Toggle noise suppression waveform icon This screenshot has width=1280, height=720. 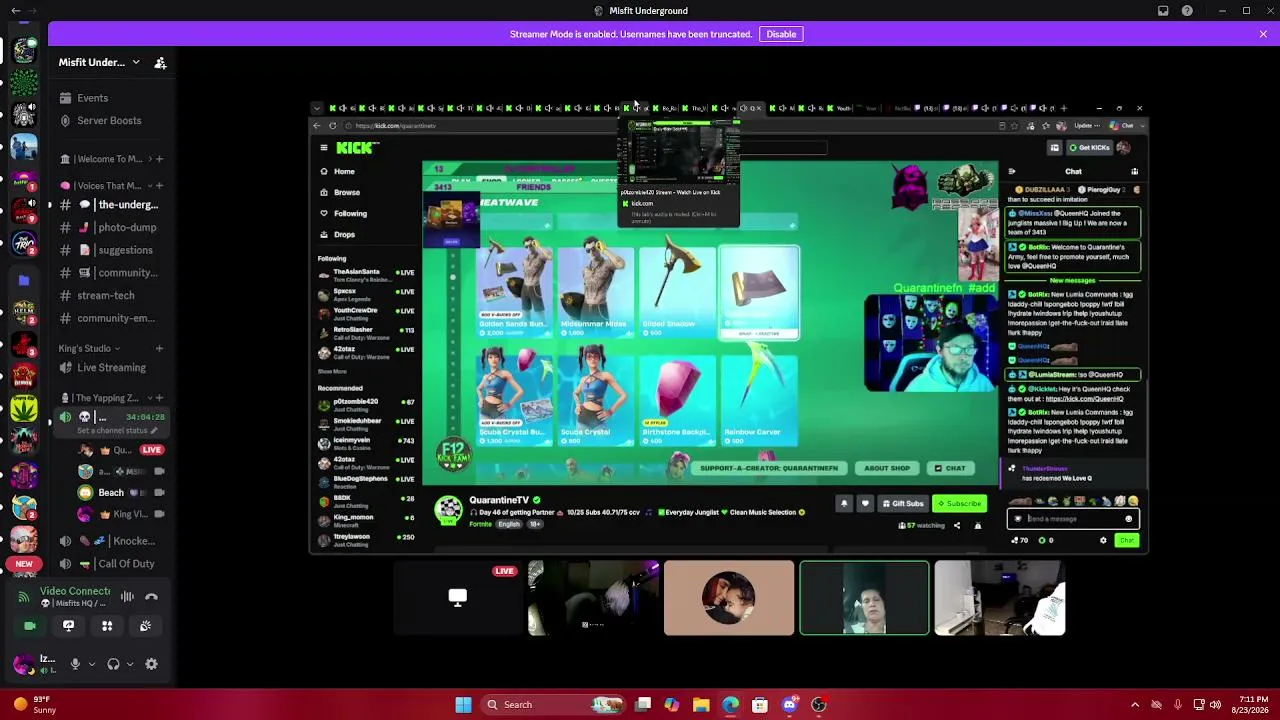point(127,597)
